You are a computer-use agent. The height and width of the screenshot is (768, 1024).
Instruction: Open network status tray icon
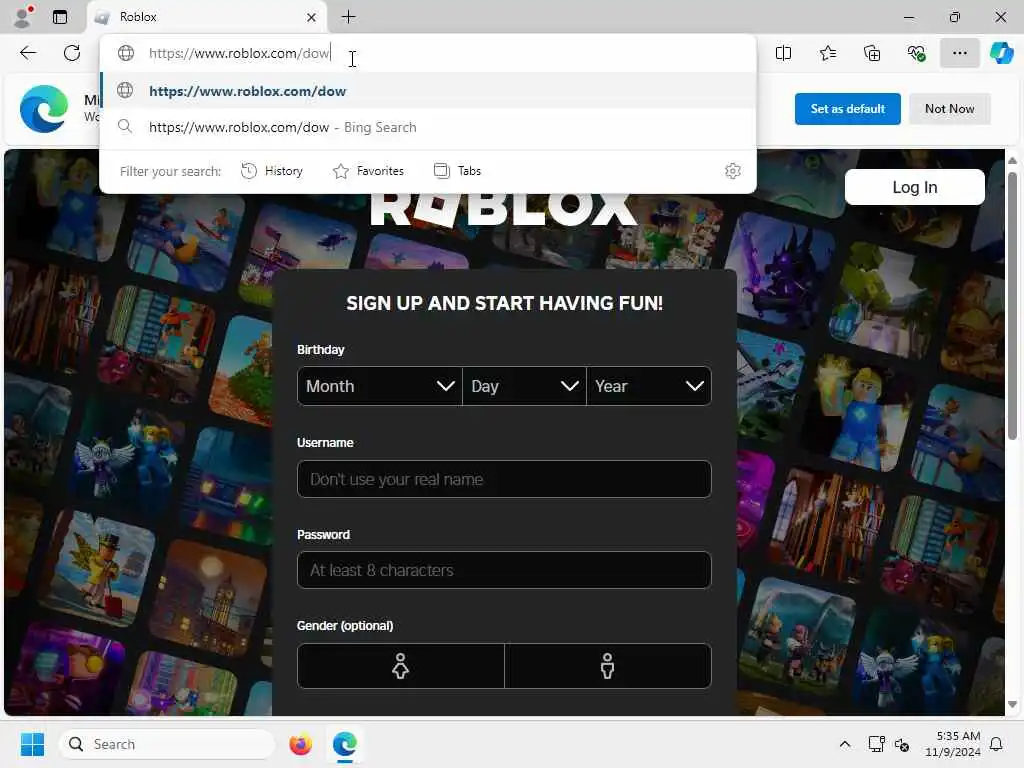coord(876,744)
